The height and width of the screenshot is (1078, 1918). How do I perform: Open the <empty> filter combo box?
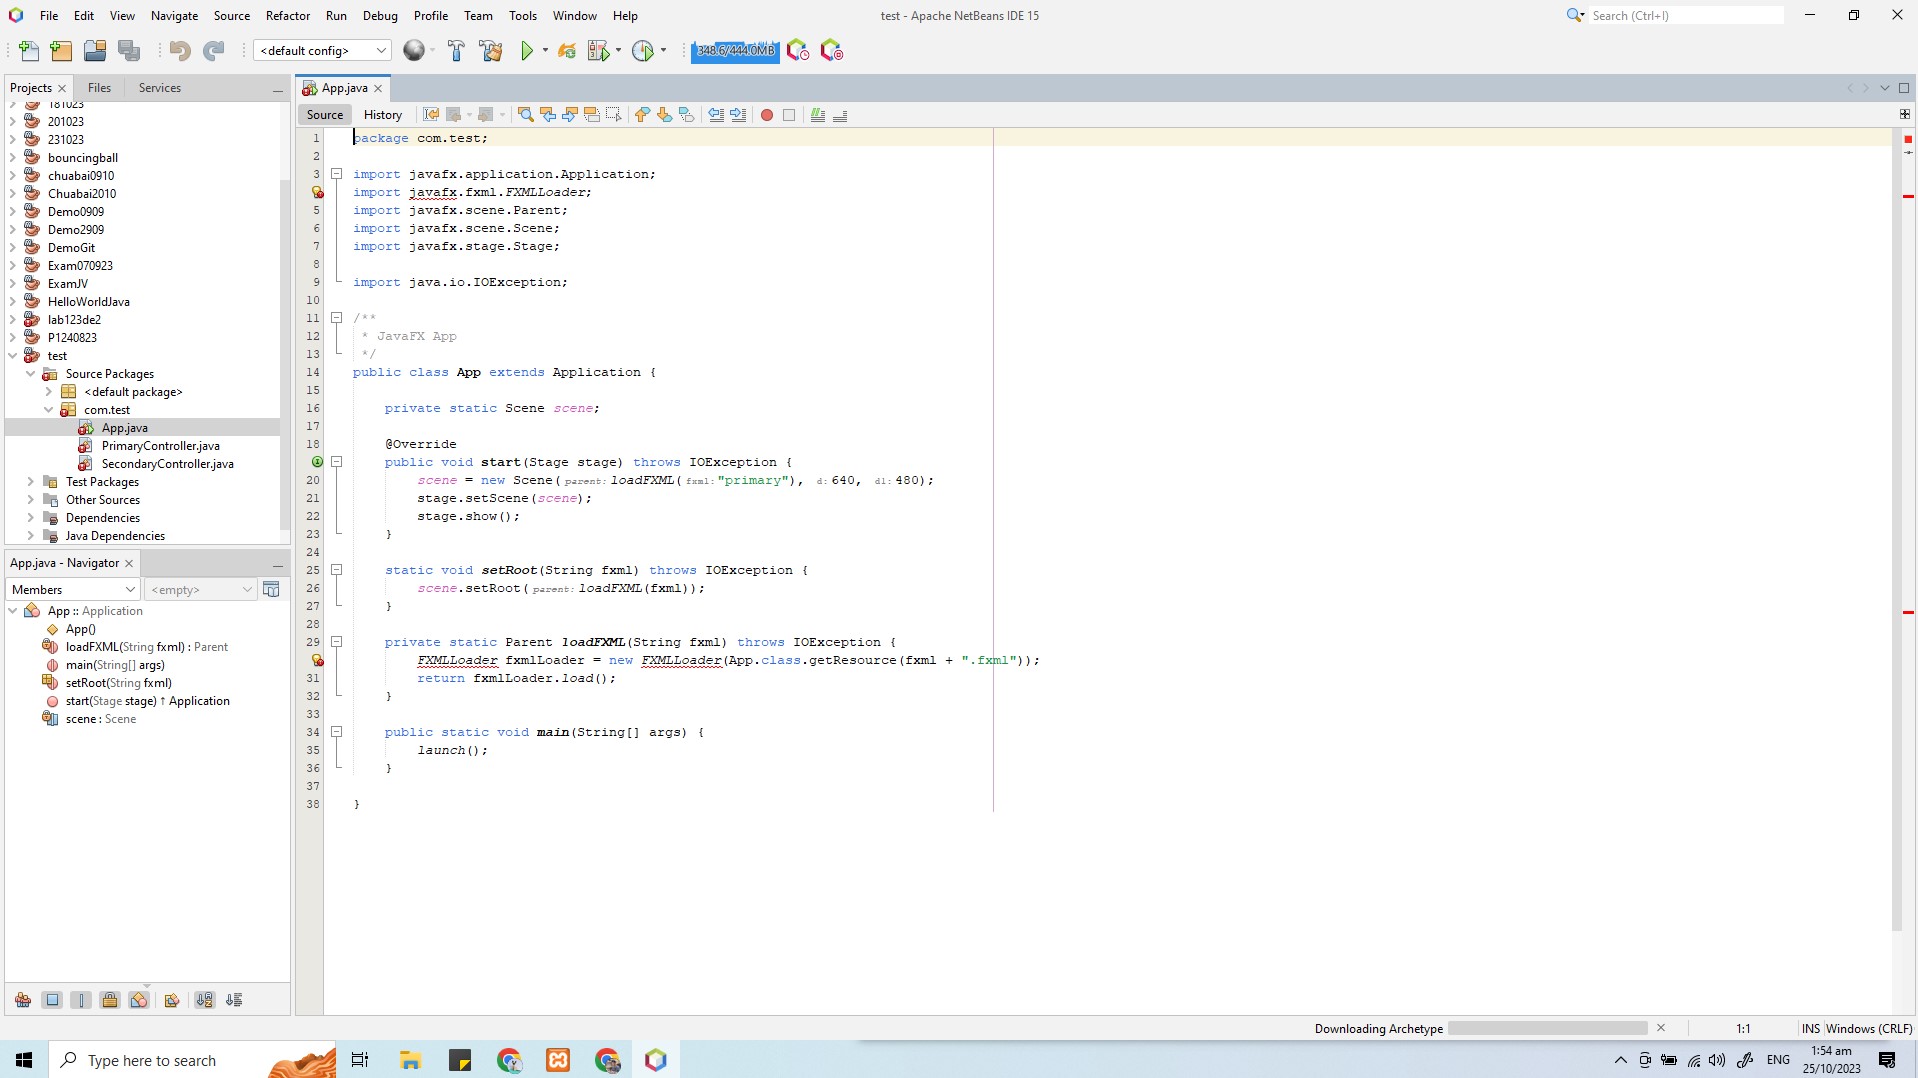pyautogui.click(x=201, y=590)
